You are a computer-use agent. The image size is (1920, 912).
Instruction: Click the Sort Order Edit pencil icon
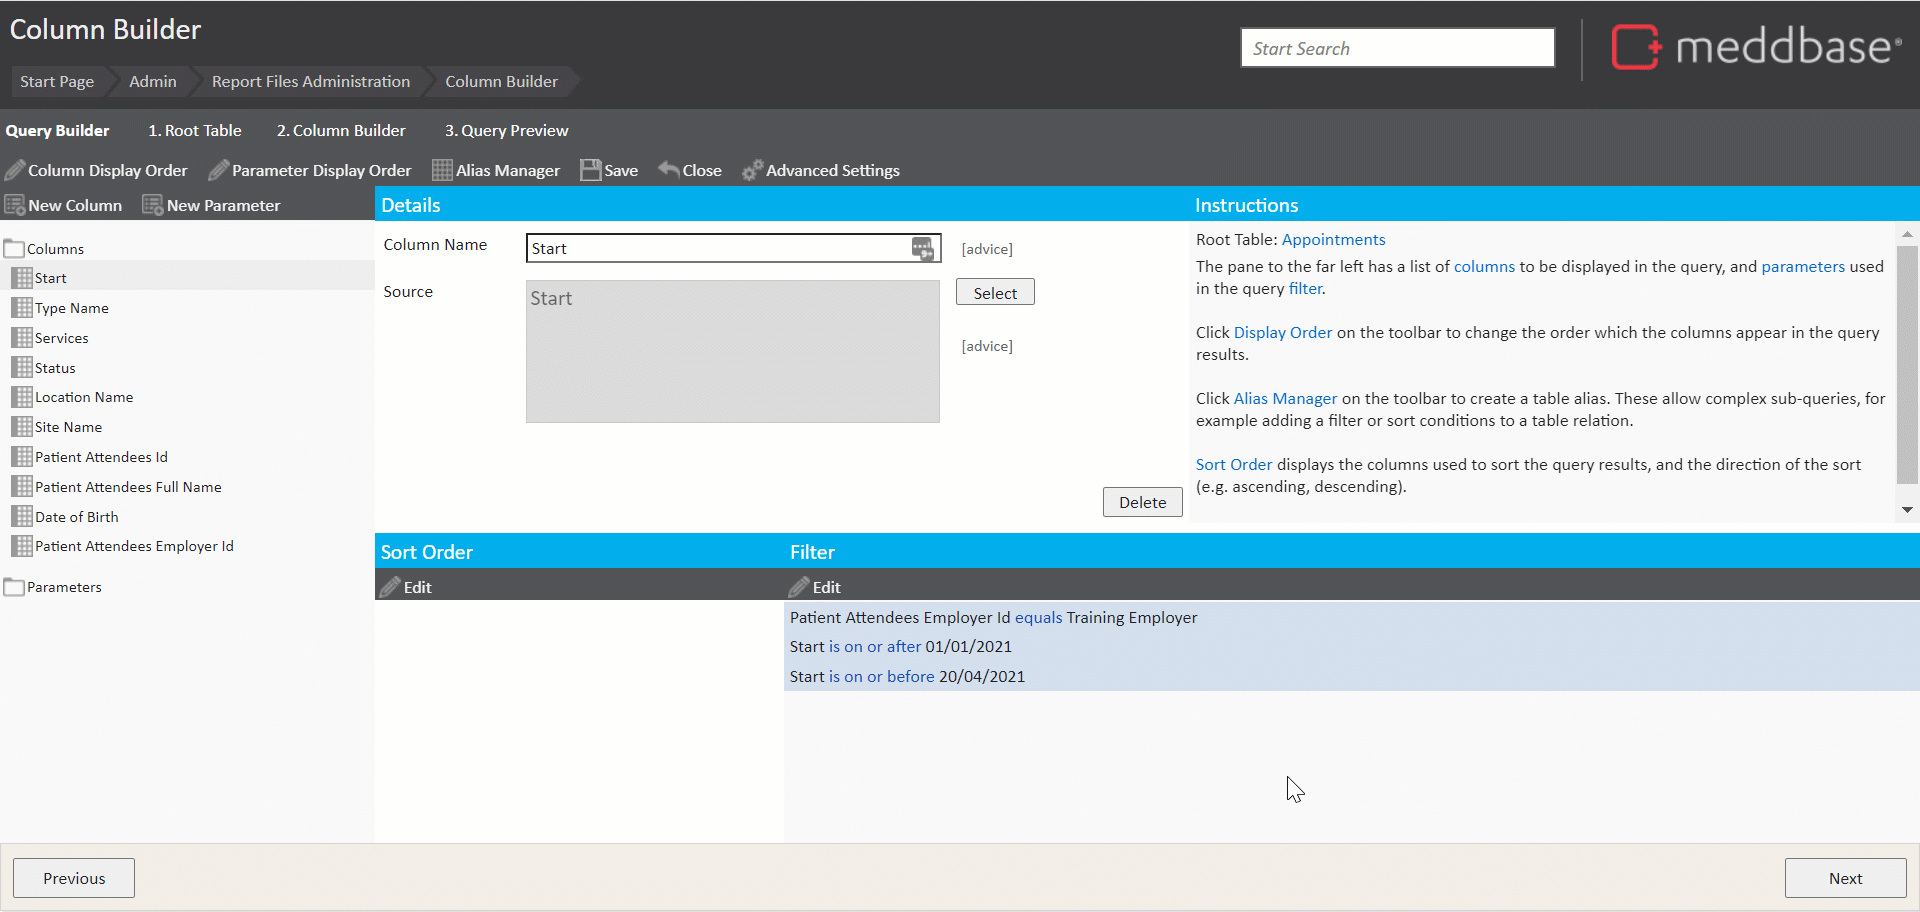[391, 586]
